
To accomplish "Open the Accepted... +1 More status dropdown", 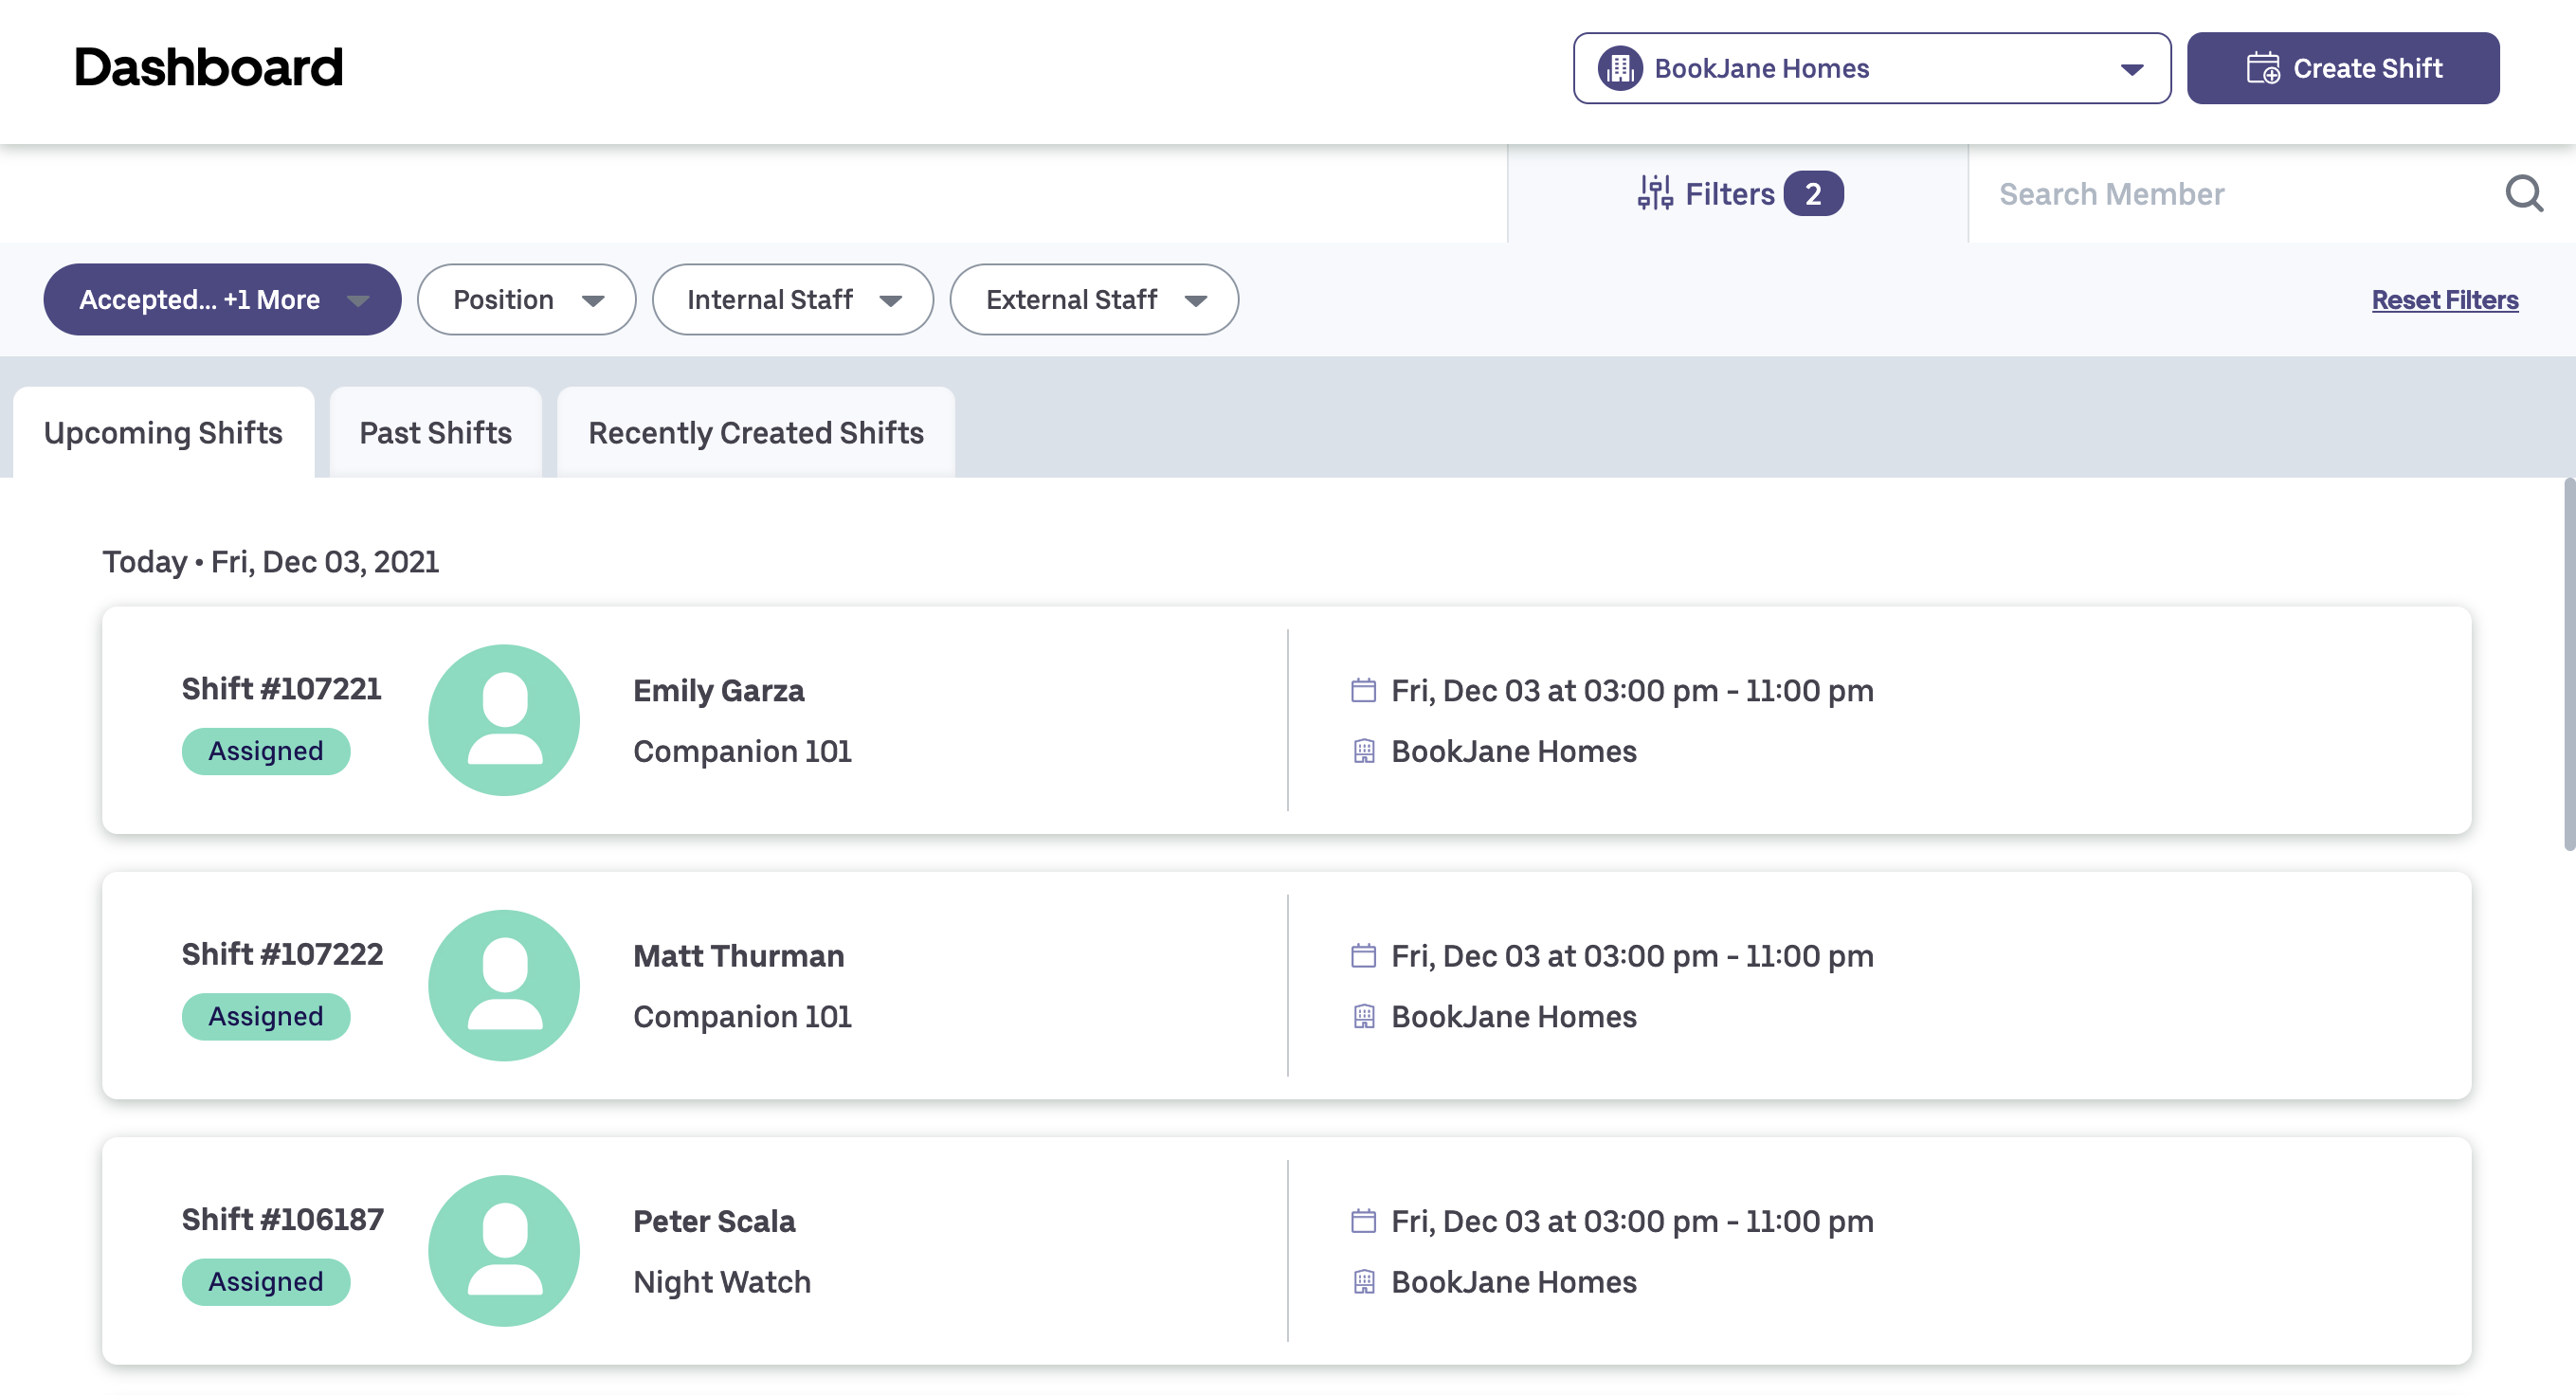I will 222,299.
